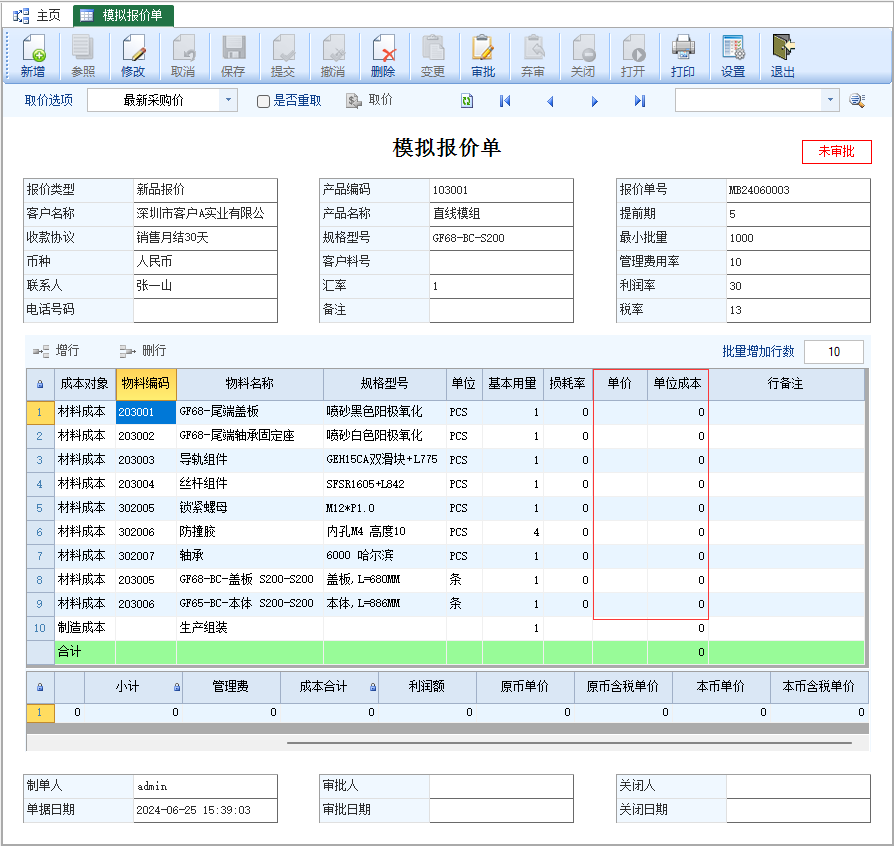Screen dimensions: 894x846
Task: Click the horizontal scrollbar below summary grid
Action: 569,743
